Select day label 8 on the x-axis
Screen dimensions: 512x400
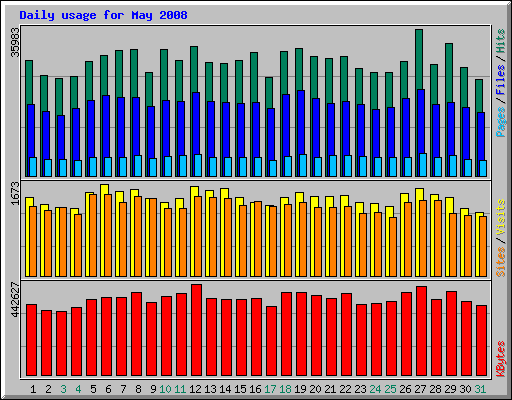pos(138,389)
